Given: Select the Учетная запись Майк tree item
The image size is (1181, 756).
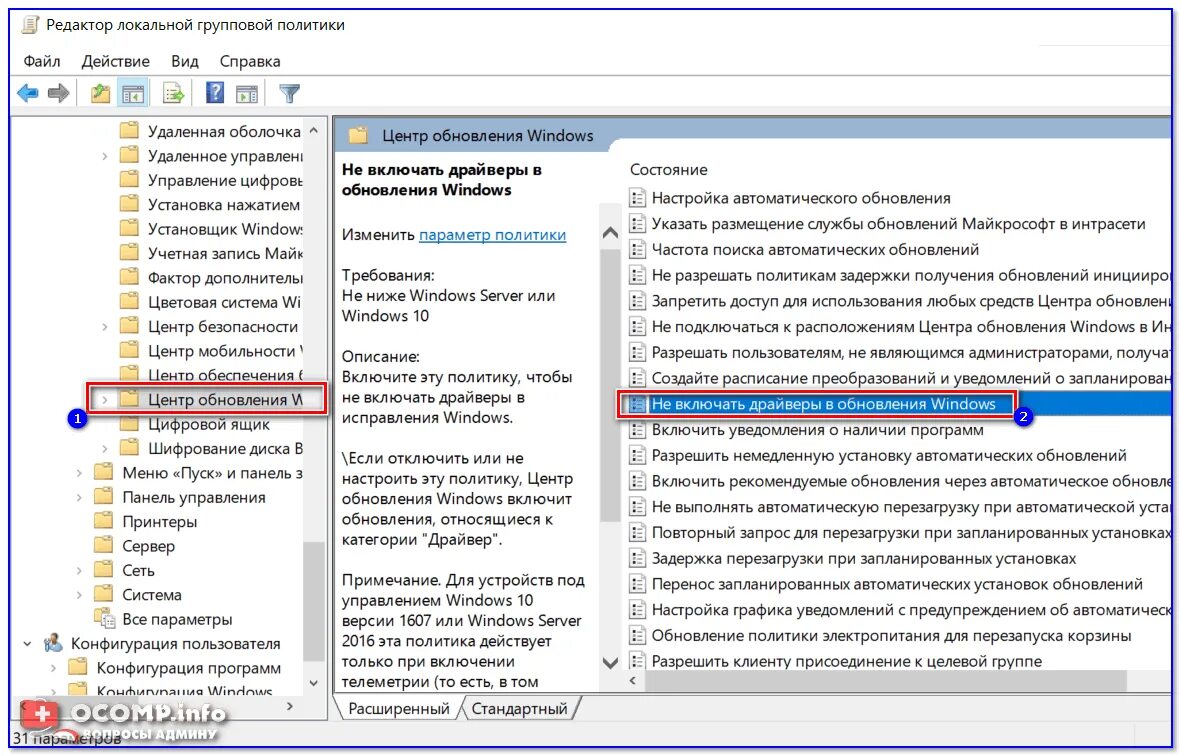Looking at the screenshot, I should 224,253.
